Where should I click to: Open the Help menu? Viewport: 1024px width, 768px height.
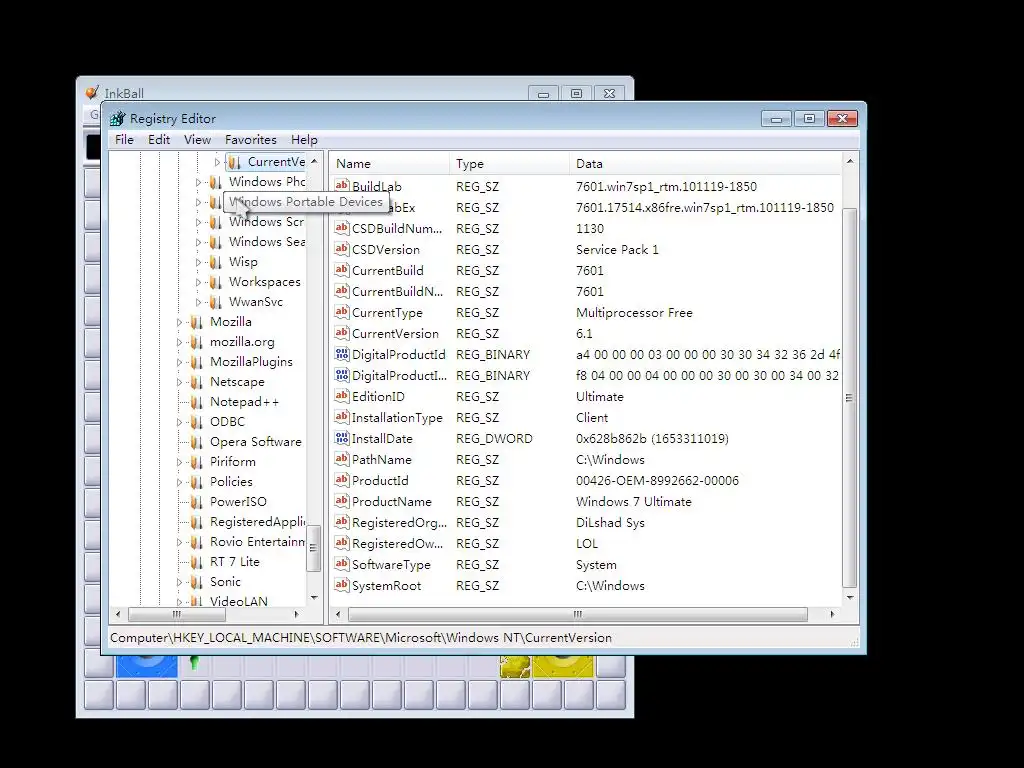pyautogui.click(x=304, y=139)
